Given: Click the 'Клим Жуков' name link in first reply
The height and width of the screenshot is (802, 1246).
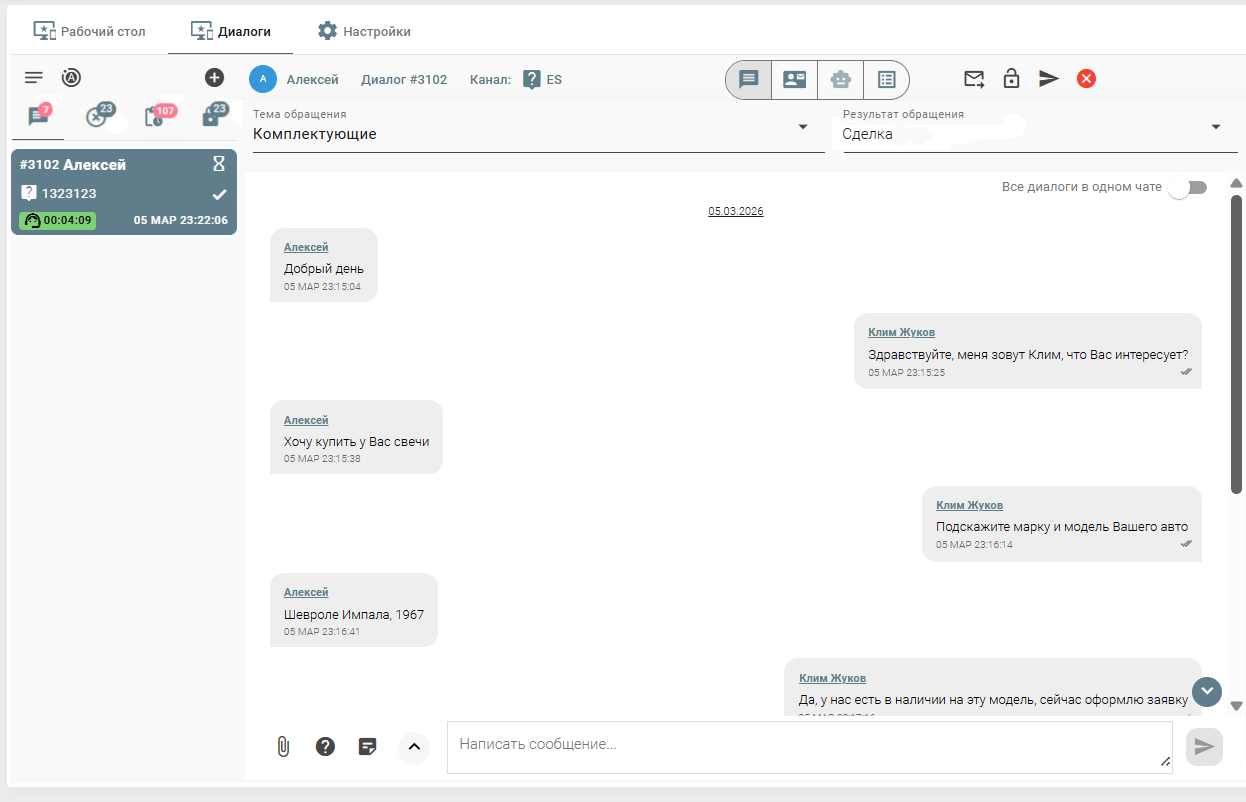Looking at the screenshot, I should (901, 332).
